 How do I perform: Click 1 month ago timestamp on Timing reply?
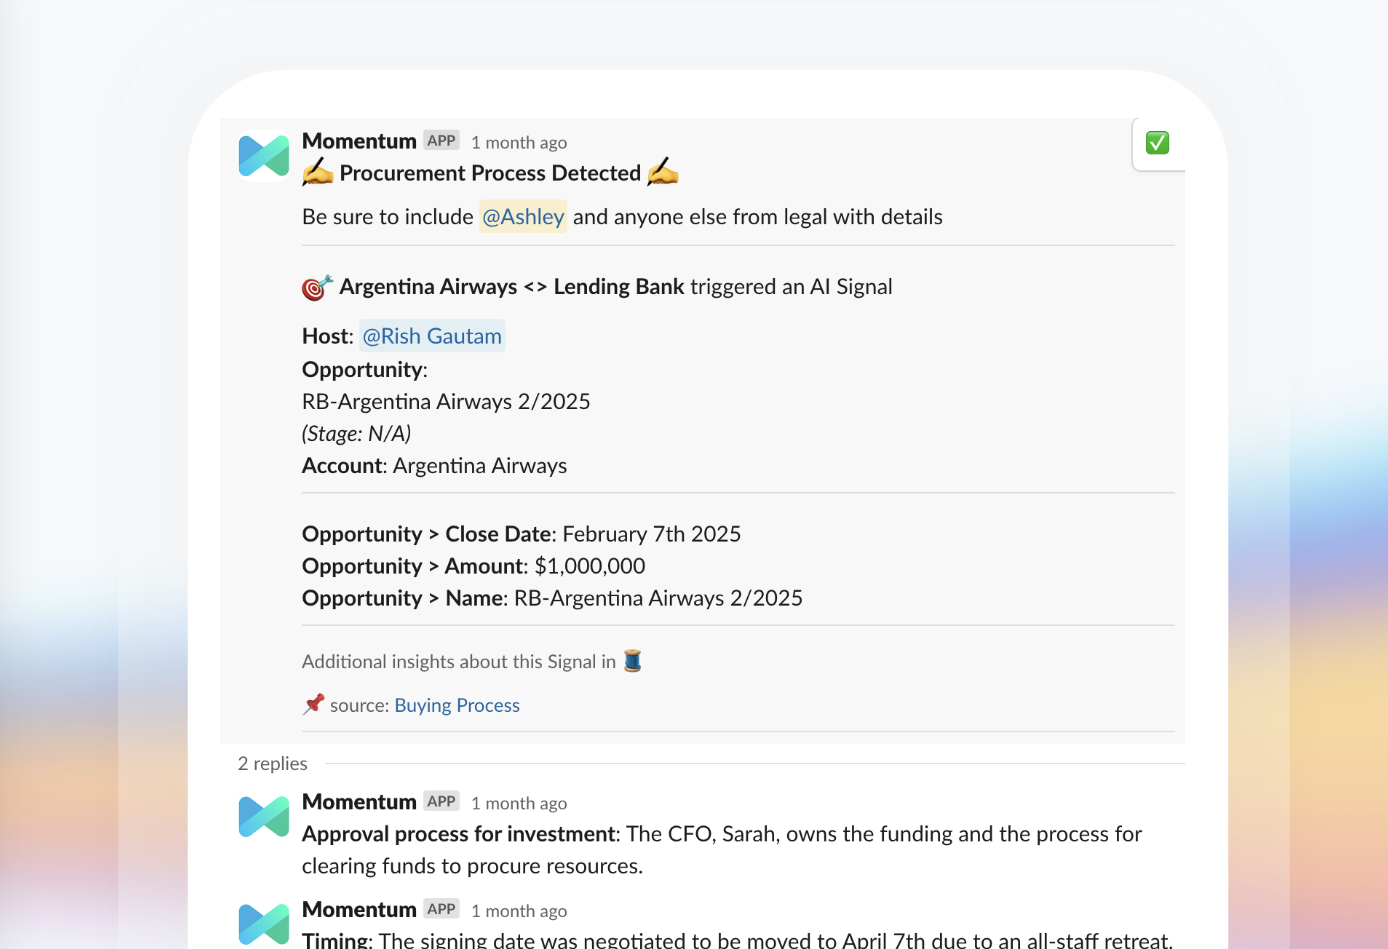point(519,911)
